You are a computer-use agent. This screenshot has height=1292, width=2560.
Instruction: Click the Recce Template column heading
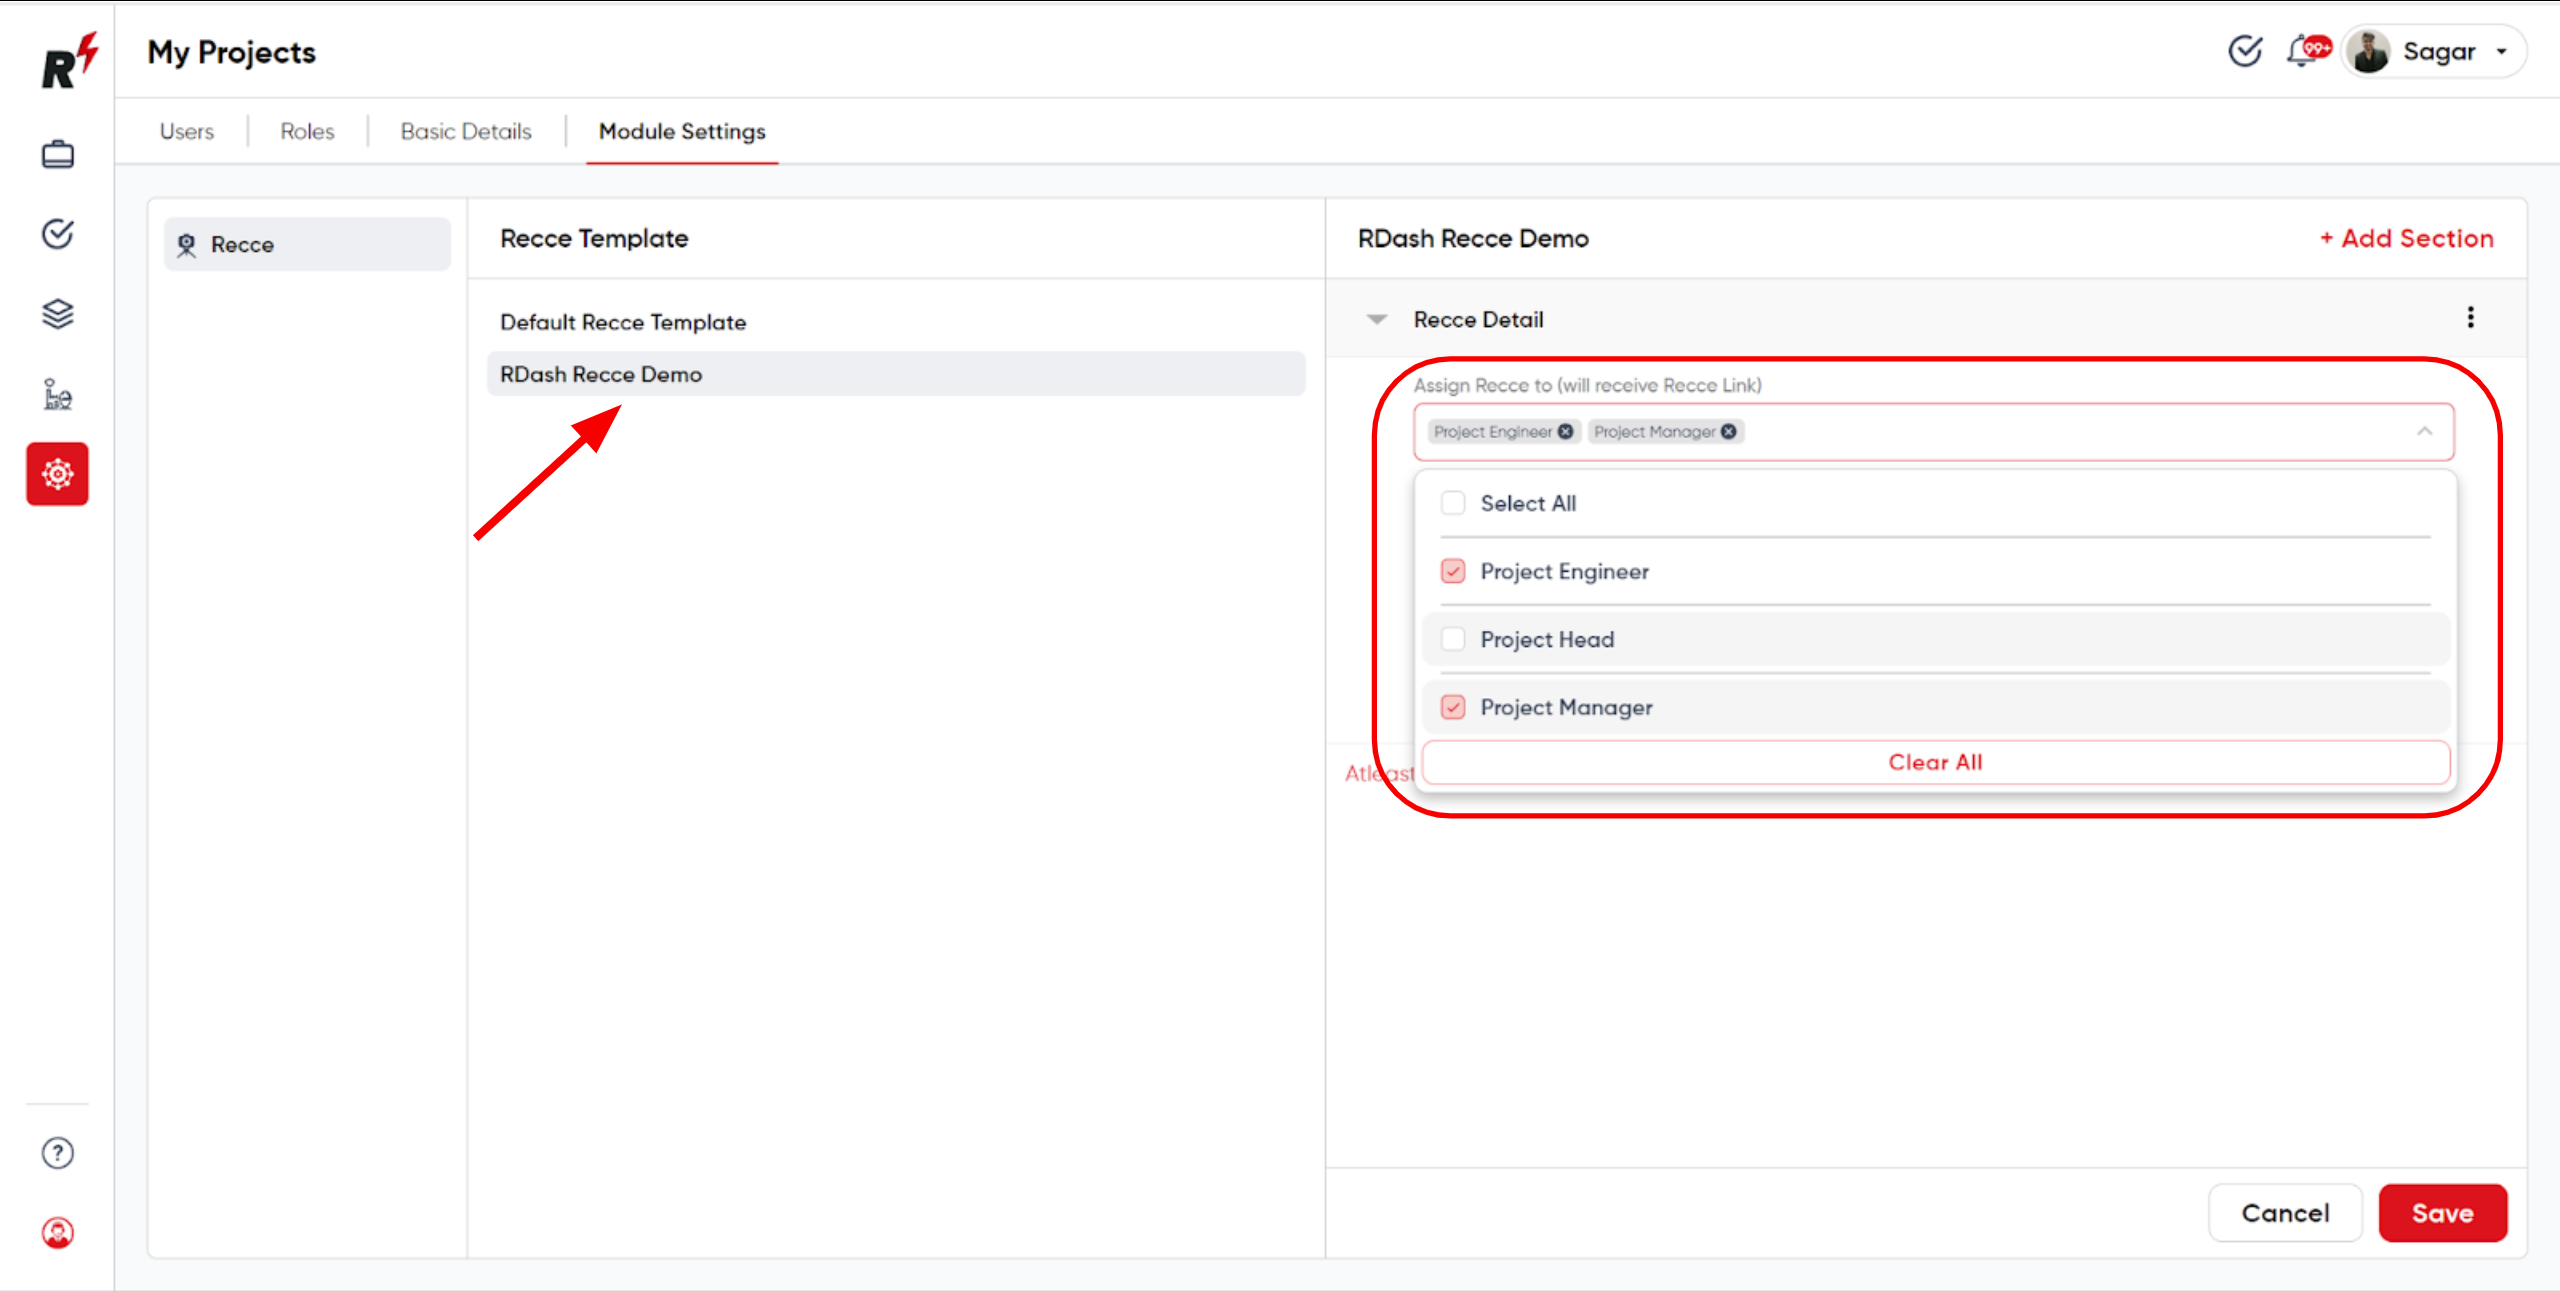tap(594, 238)
